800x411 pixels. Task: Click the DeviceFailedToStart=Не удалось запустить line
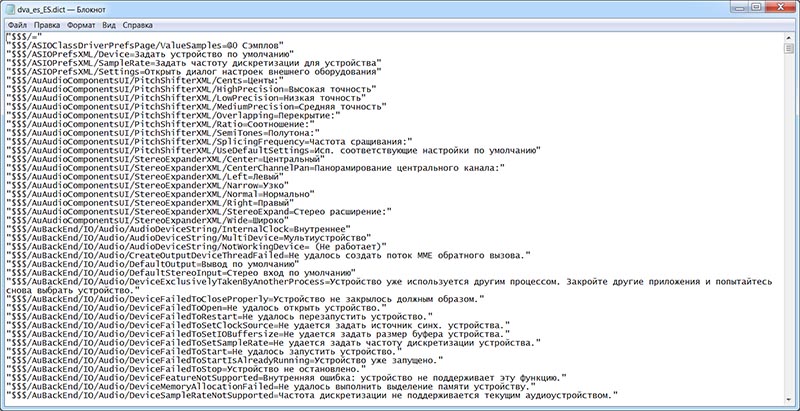(204, 354)
